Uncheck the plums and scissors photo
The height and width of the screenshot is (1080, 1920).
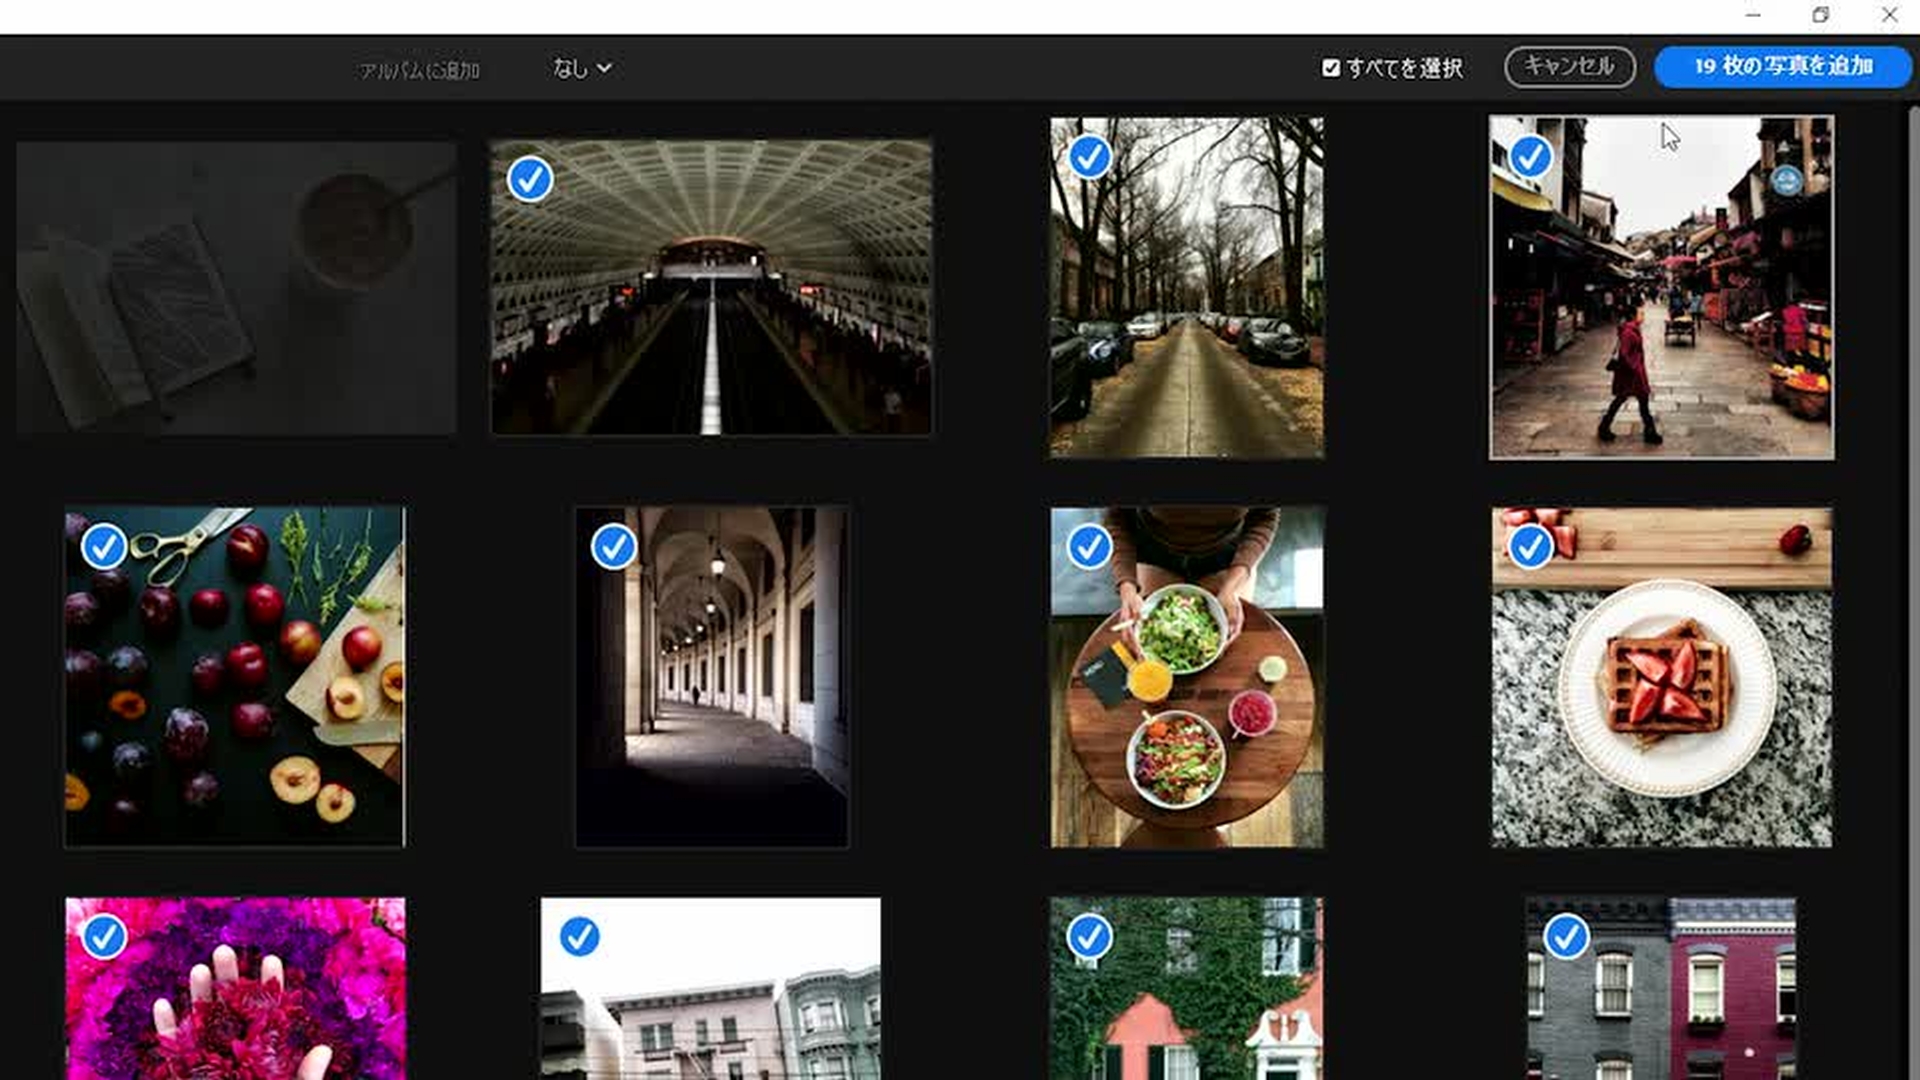[x=104, y=547]
